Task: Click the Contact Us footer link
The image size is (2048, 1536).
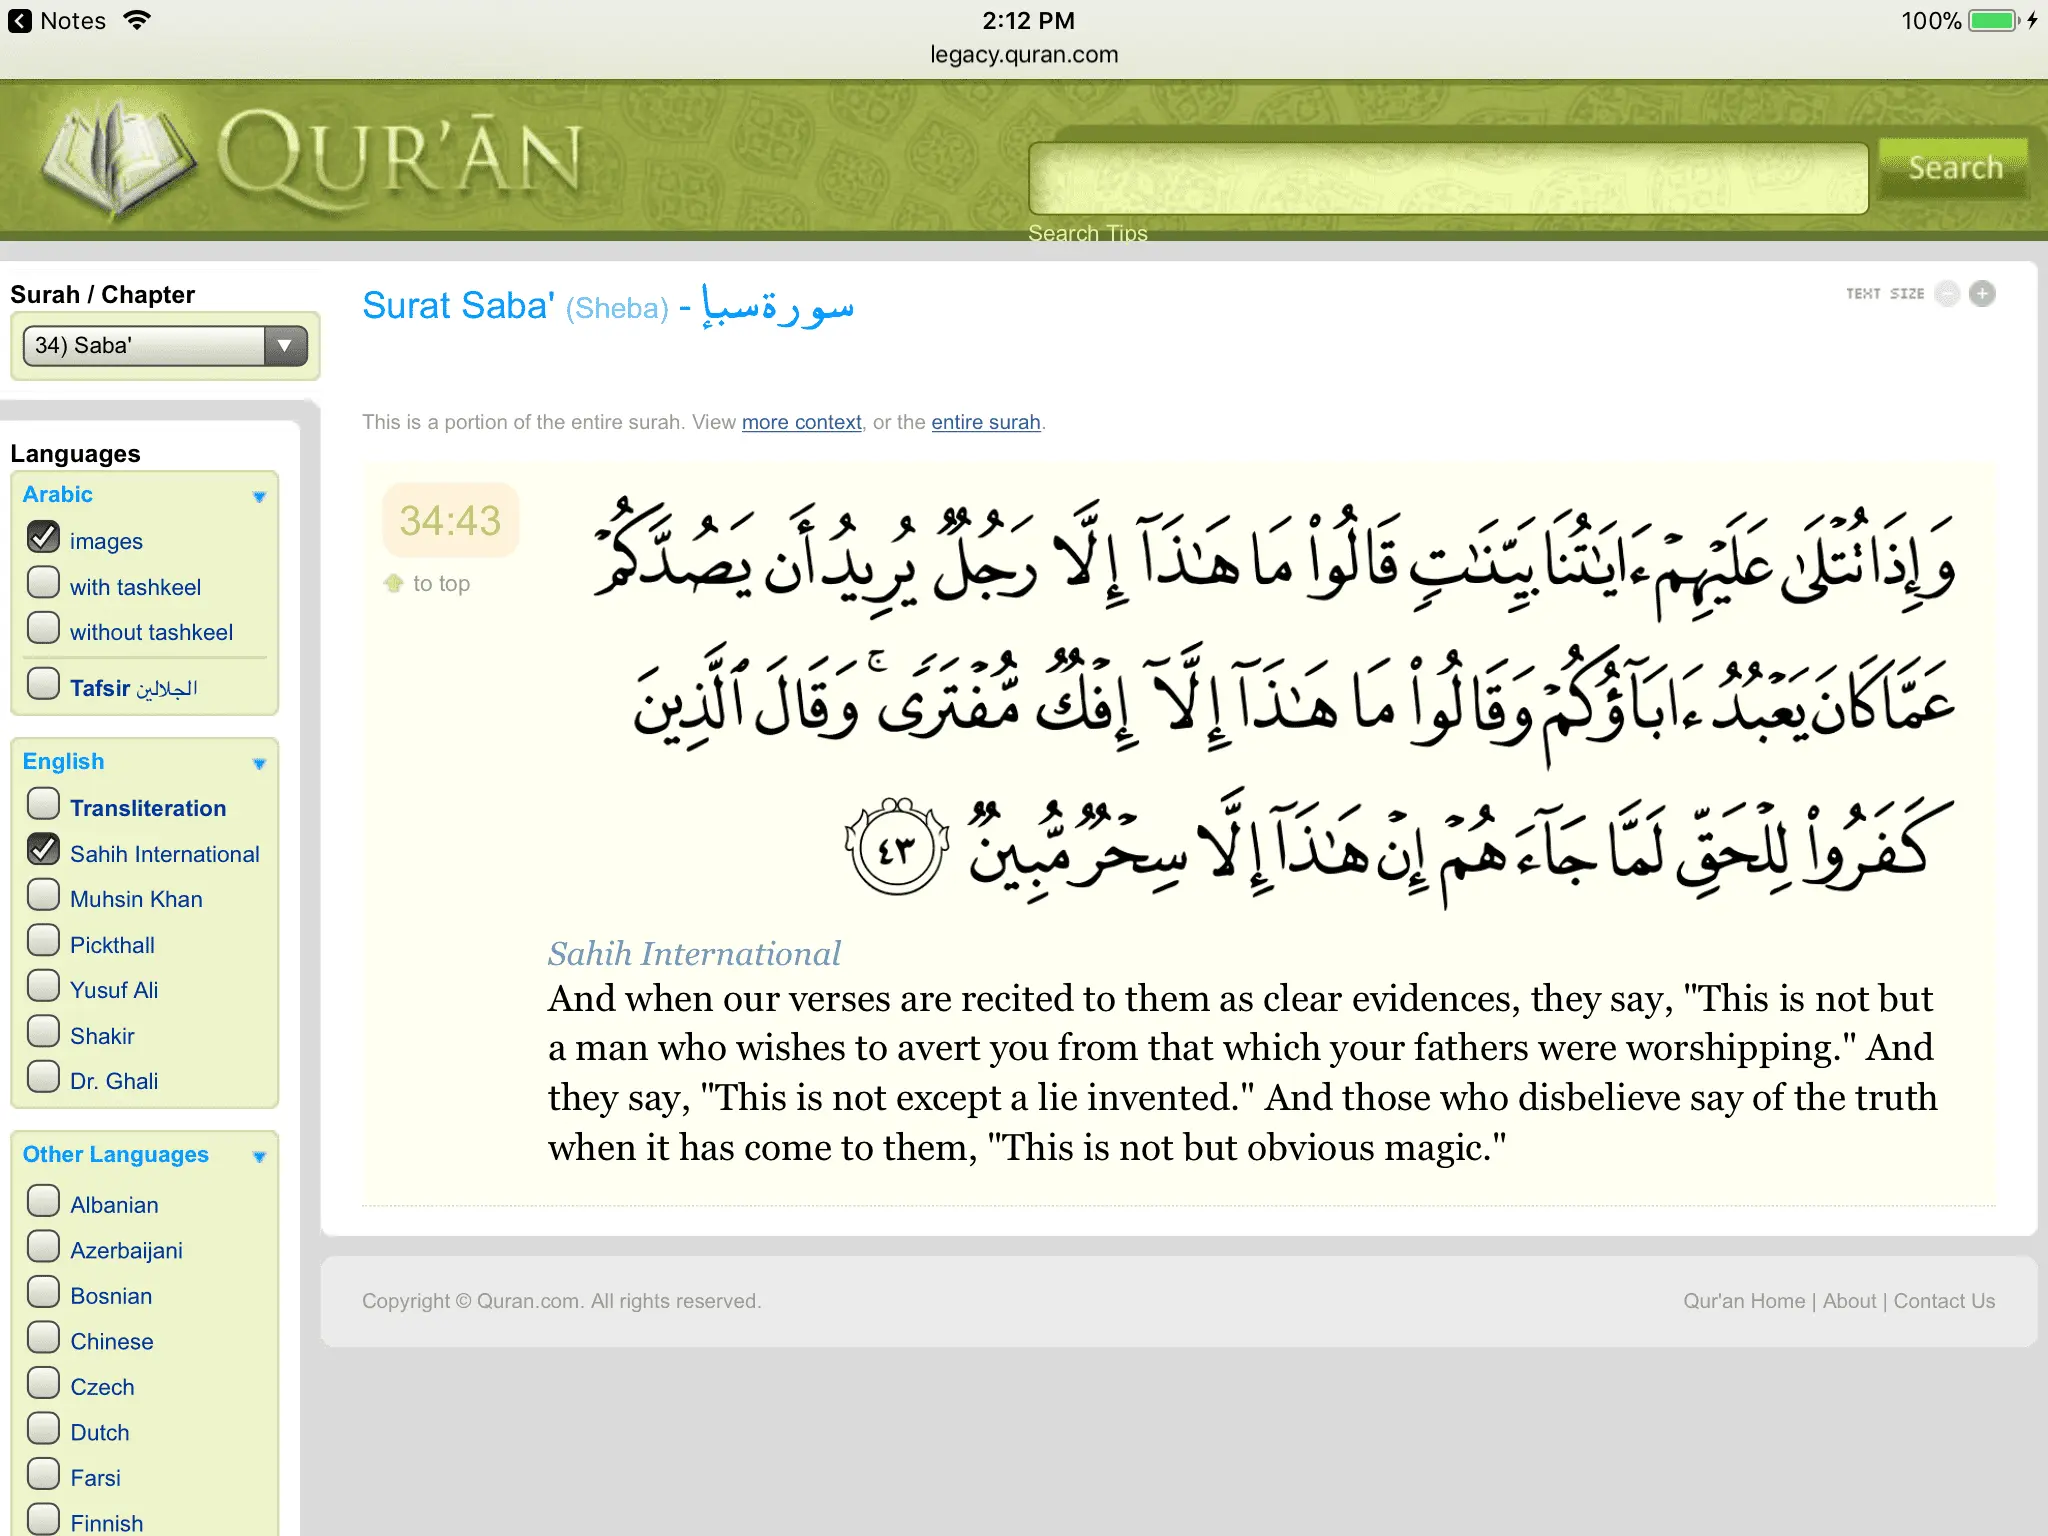Action: (1943, 1301)
